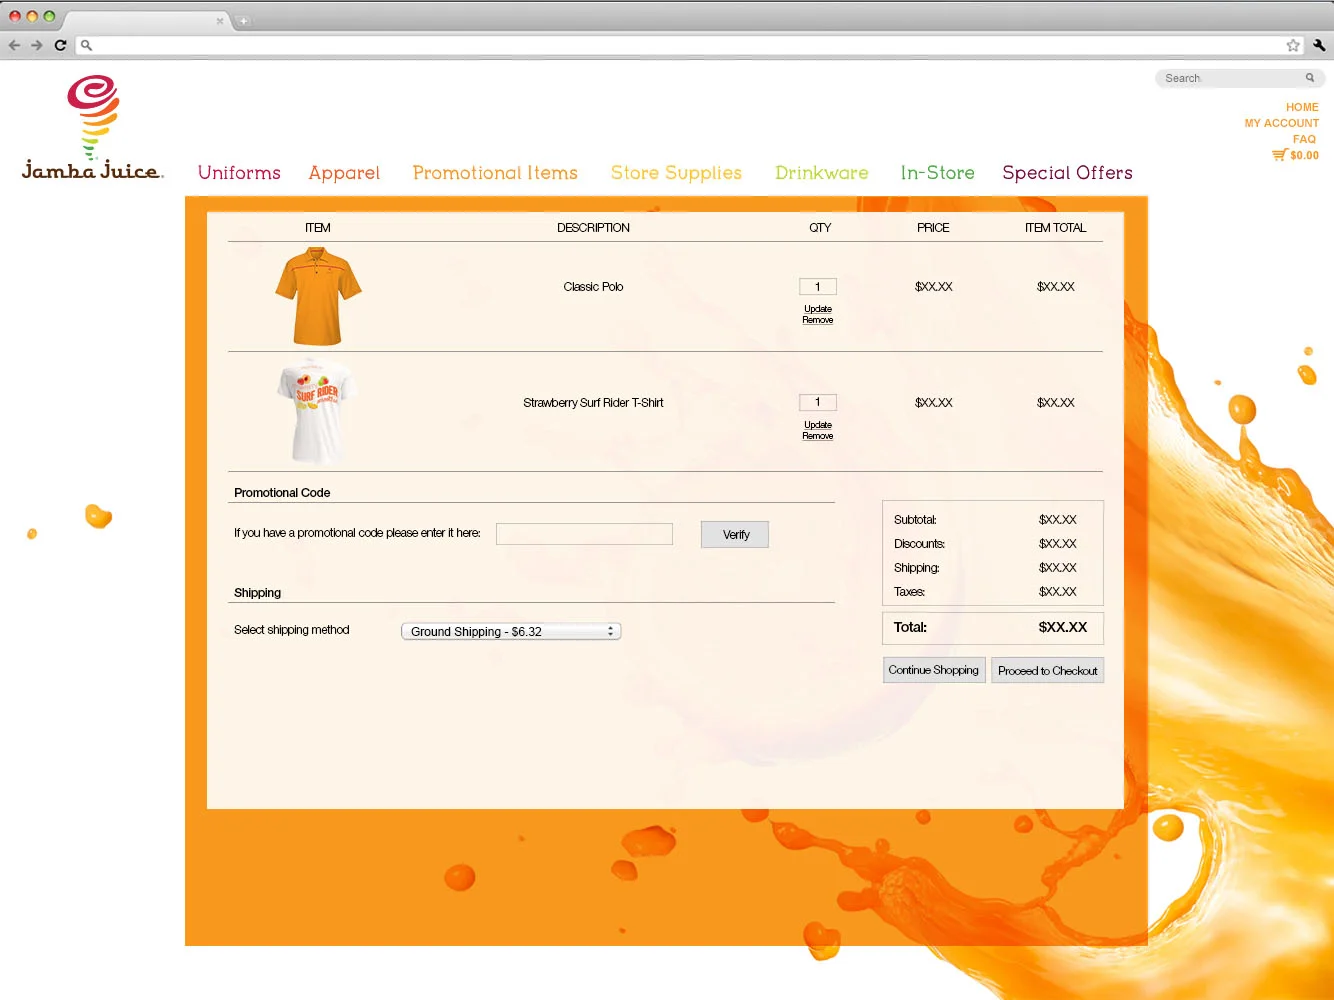Click the browser back arrow
This screenshot has height=1000, width=1334.
pos(14,45)
